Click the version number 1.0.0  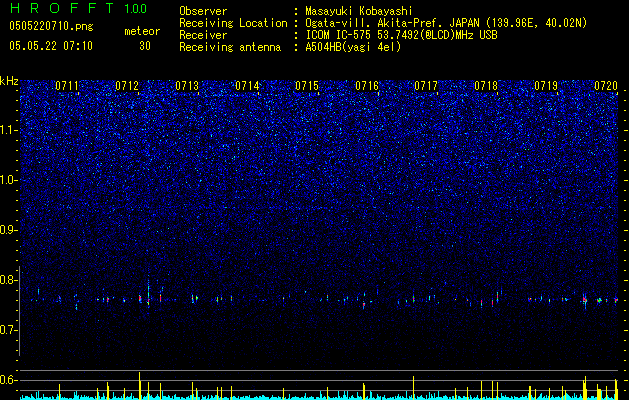click(135, 9)
